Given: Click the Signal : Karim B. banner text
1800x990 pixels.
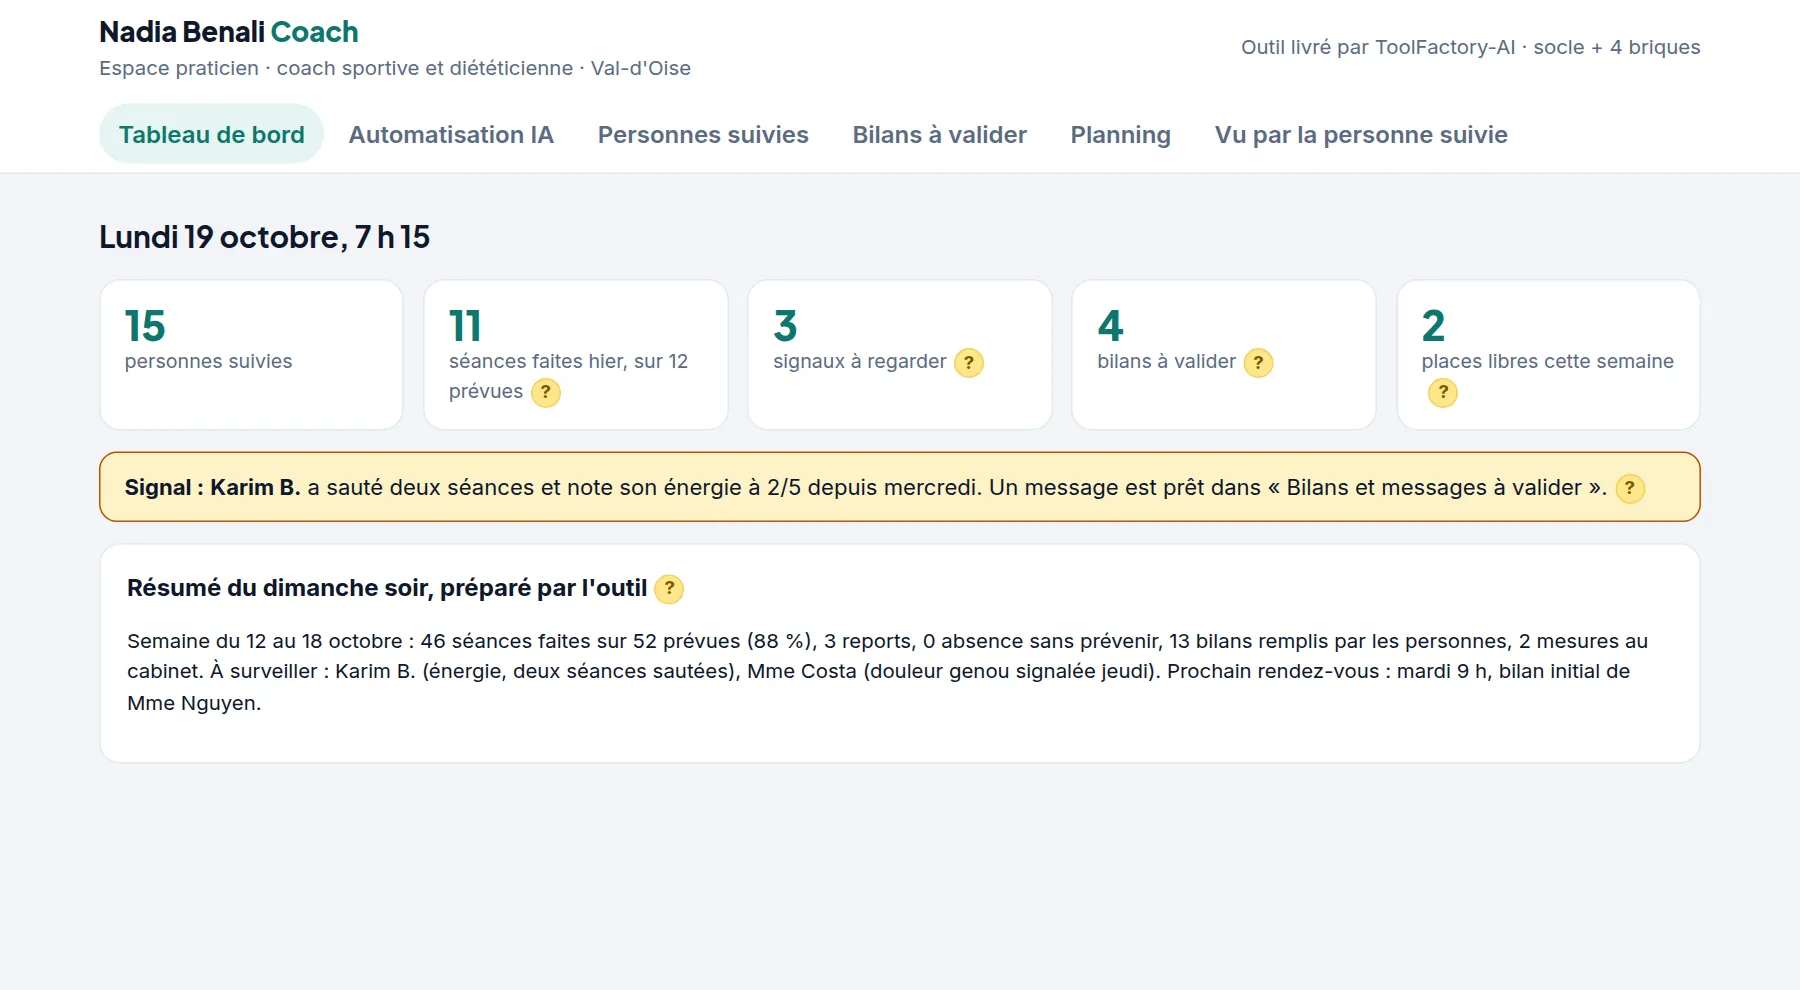Looking at the screenshot, I should pyautogui.click(x=865, y=488).
